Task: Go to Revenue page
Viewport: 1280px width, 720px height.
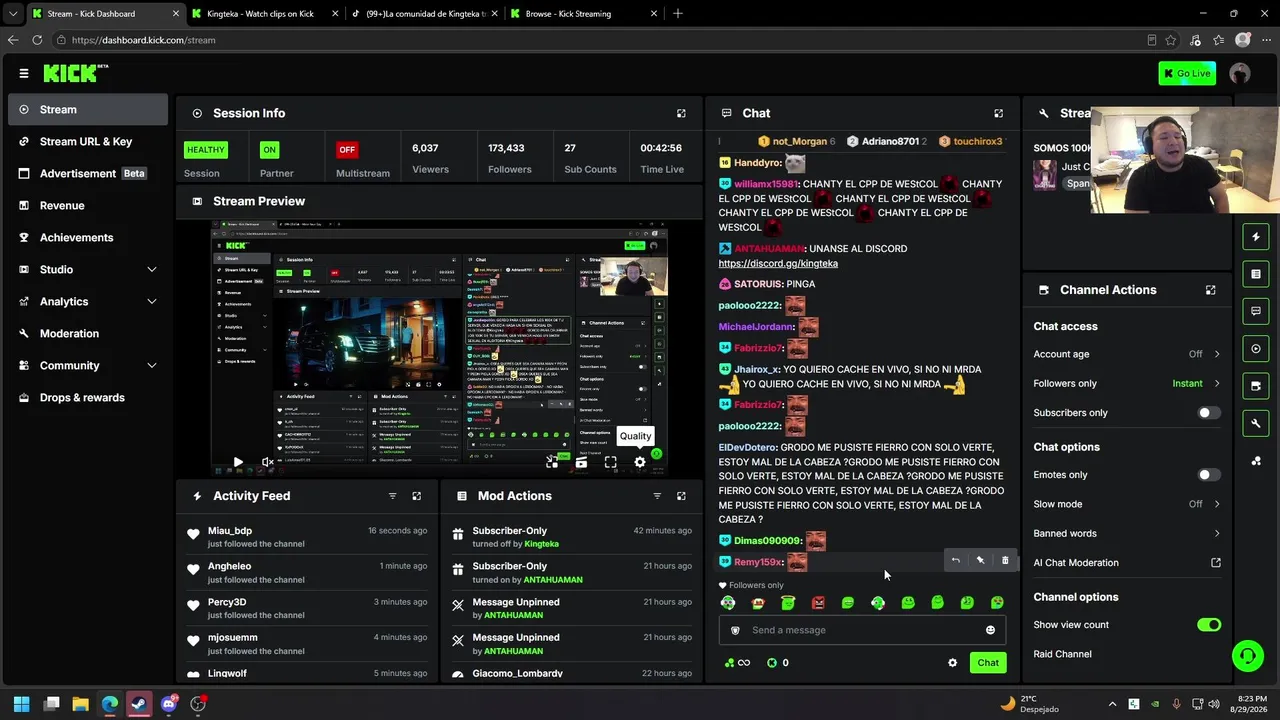Action: tap(88, 206)
